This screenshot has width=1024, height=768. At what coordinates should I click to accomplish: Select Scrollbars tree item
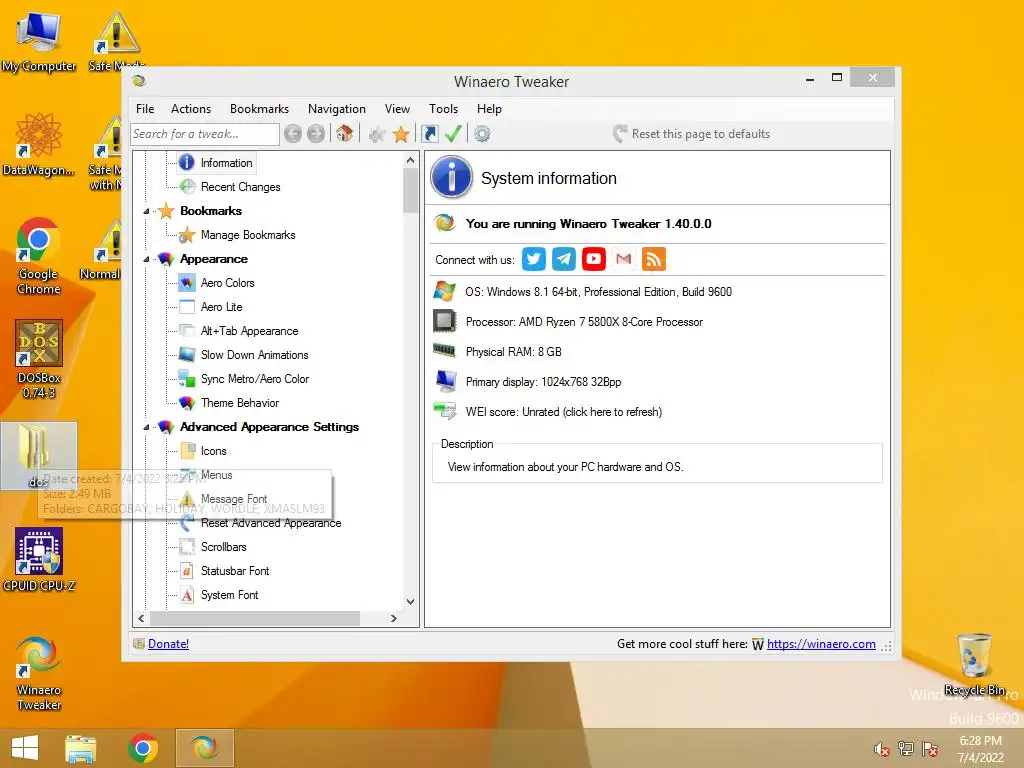click(x=223, y=547)
